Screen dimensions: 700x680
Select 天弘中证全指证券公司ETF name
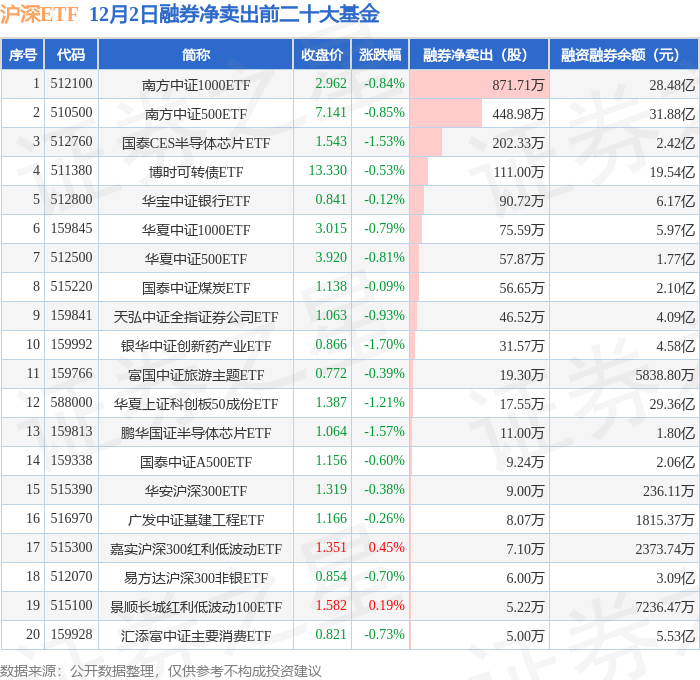pyautogui.click(x=196, y=317)
